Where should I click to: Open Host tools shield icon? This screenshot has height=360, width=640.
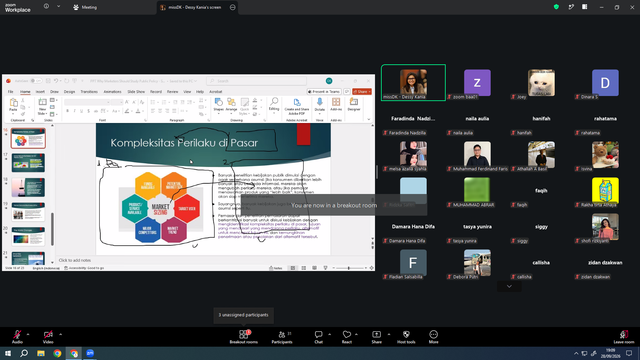[406, 336]
